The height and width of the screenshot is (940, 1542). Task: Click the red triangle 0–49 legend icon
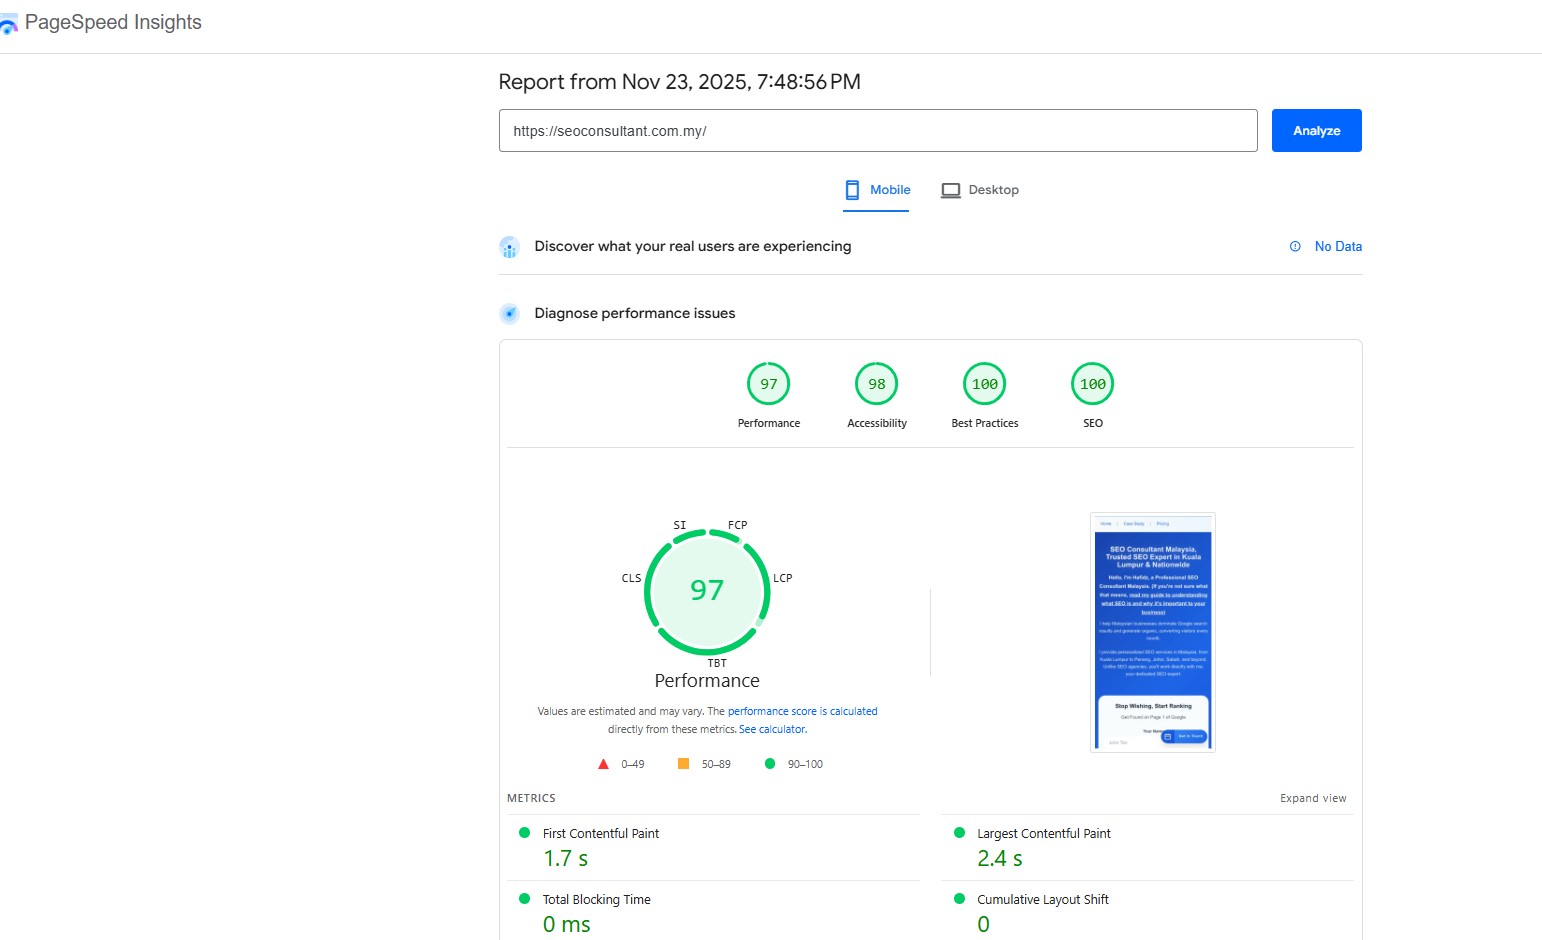[x=603, y=764]
